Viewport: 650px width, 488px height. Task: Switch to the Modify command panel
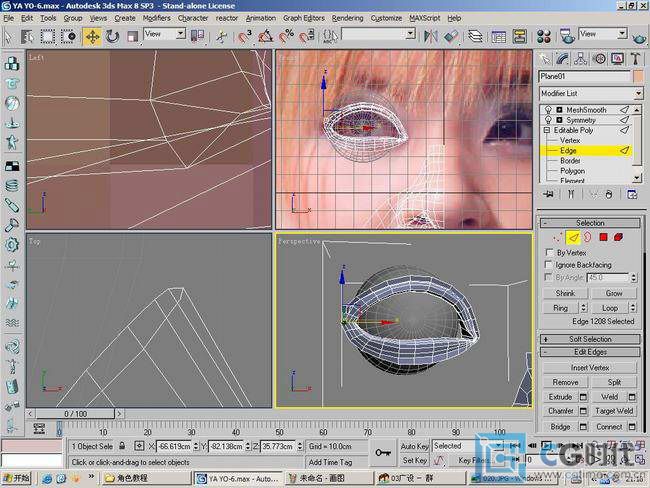pos(563,59)
